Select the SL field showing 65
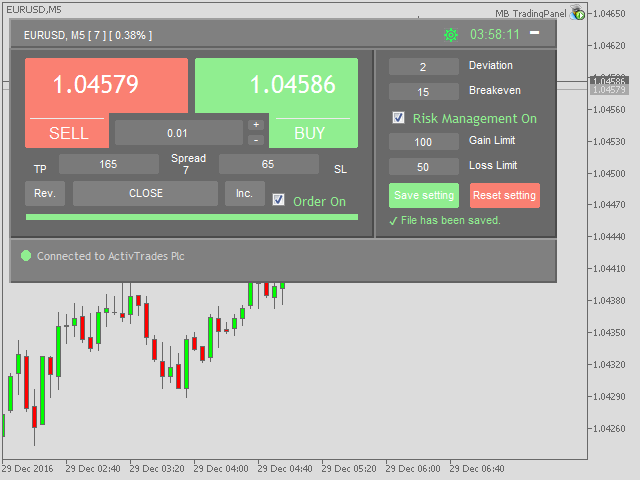 269,164
